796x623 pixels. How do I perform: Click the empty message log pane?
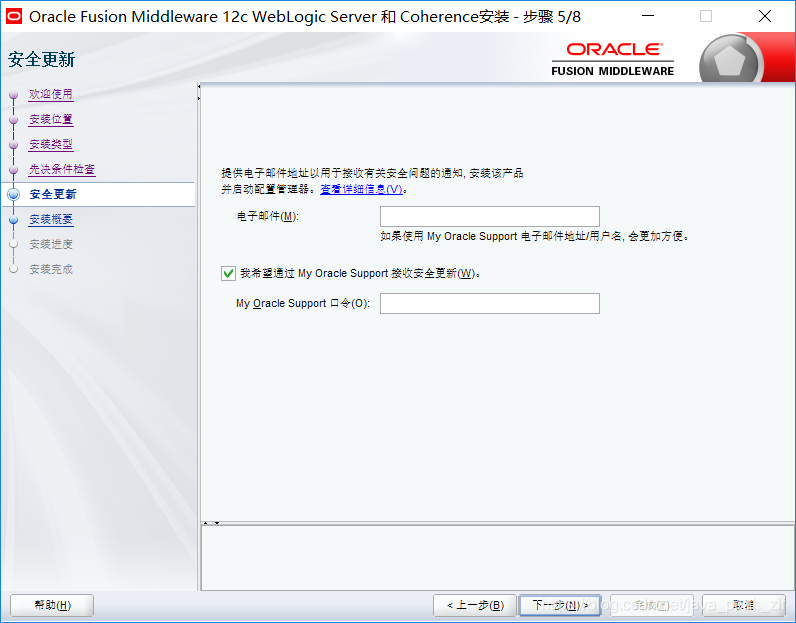[x=498, y=558]
